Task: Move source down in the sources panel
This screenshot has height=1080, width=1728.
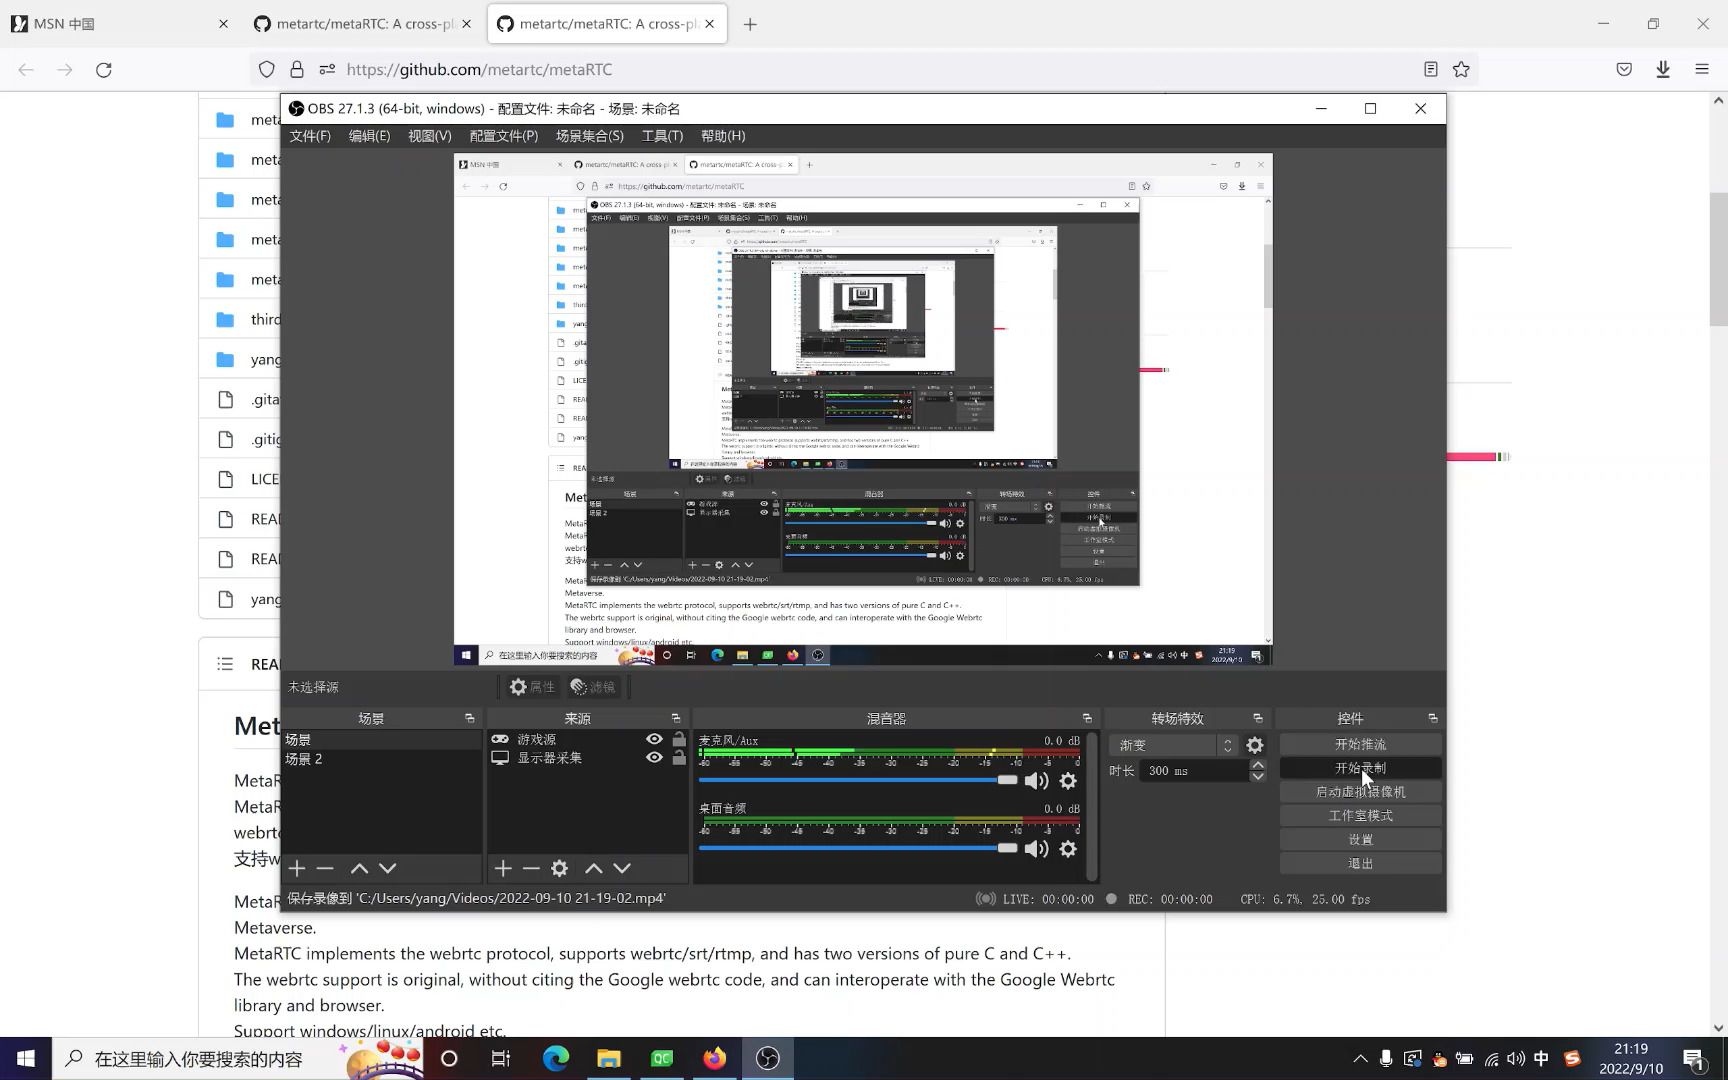Action: (622, 868)
